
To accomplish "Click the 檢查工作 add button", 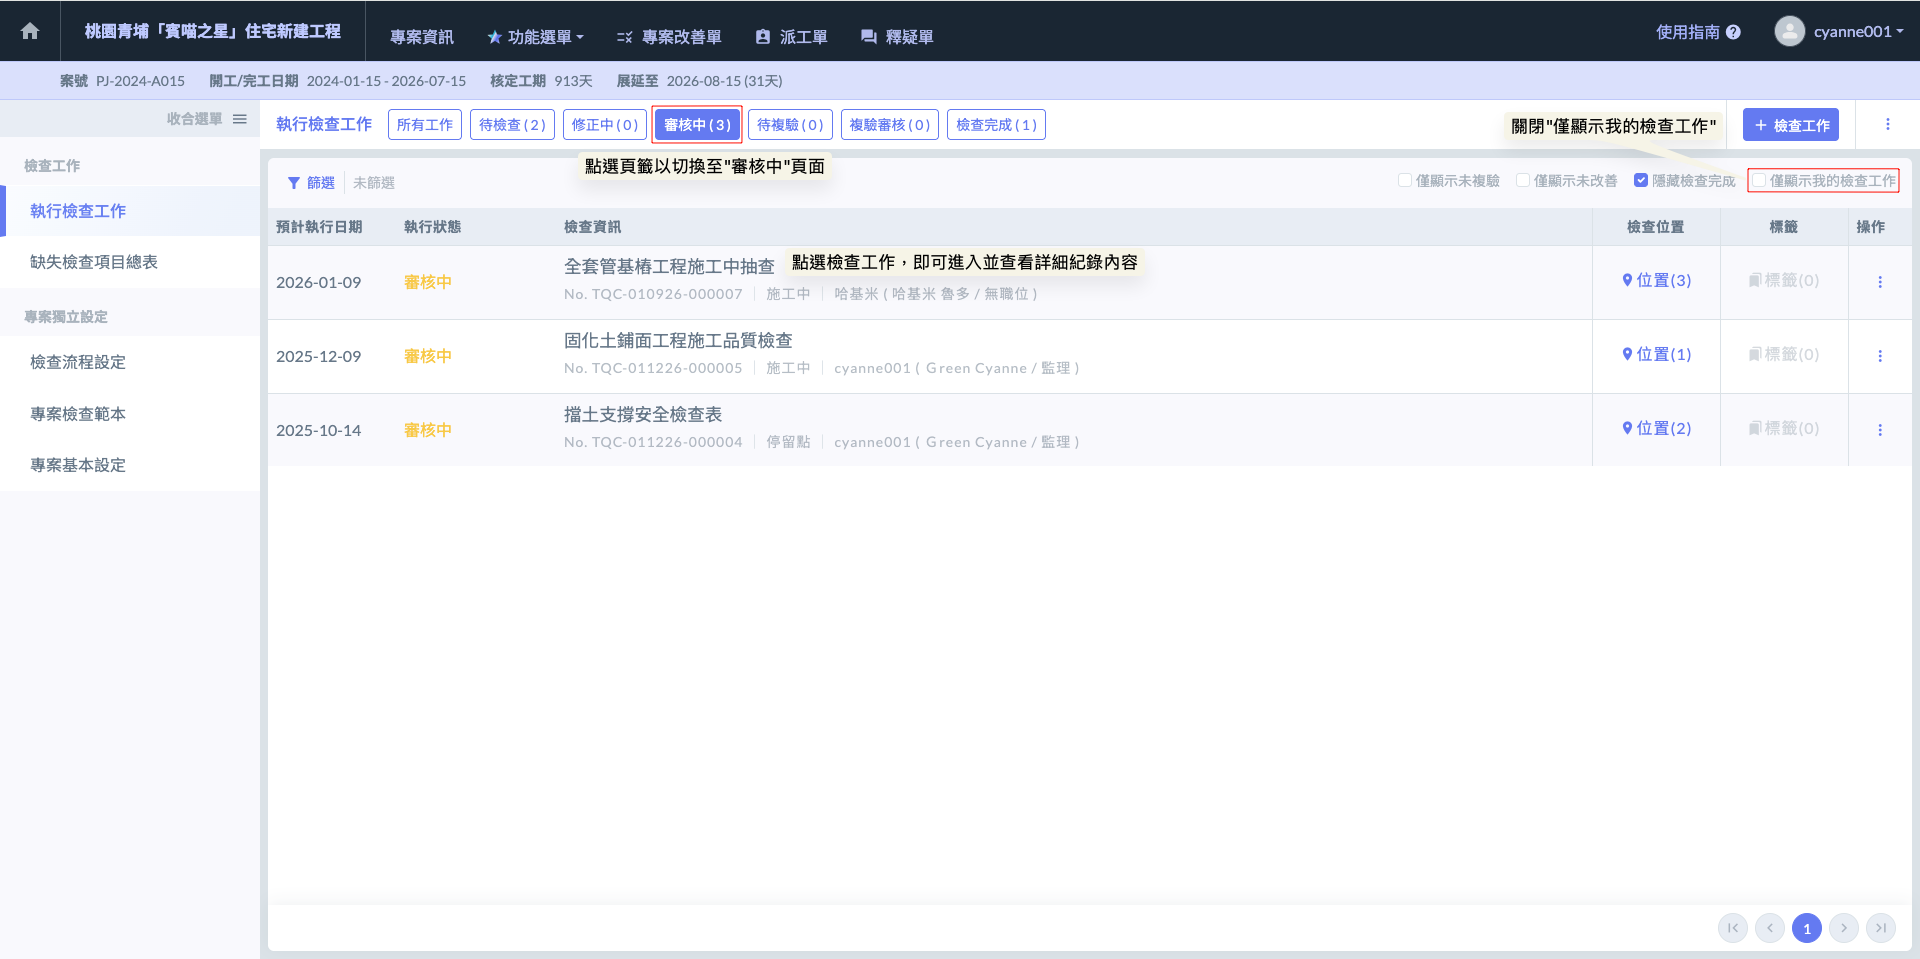I will tap(1790, 125).
